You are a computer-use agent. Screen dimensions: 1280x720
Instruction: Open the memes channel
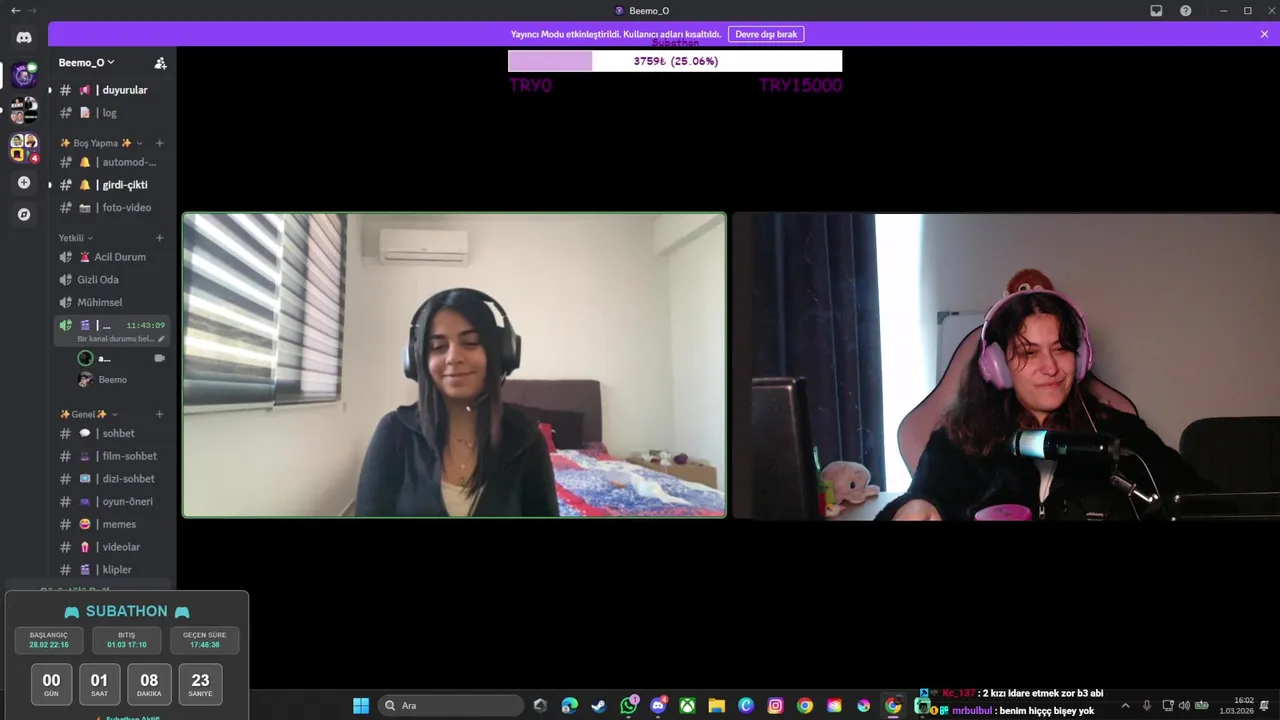pos(112,524)
